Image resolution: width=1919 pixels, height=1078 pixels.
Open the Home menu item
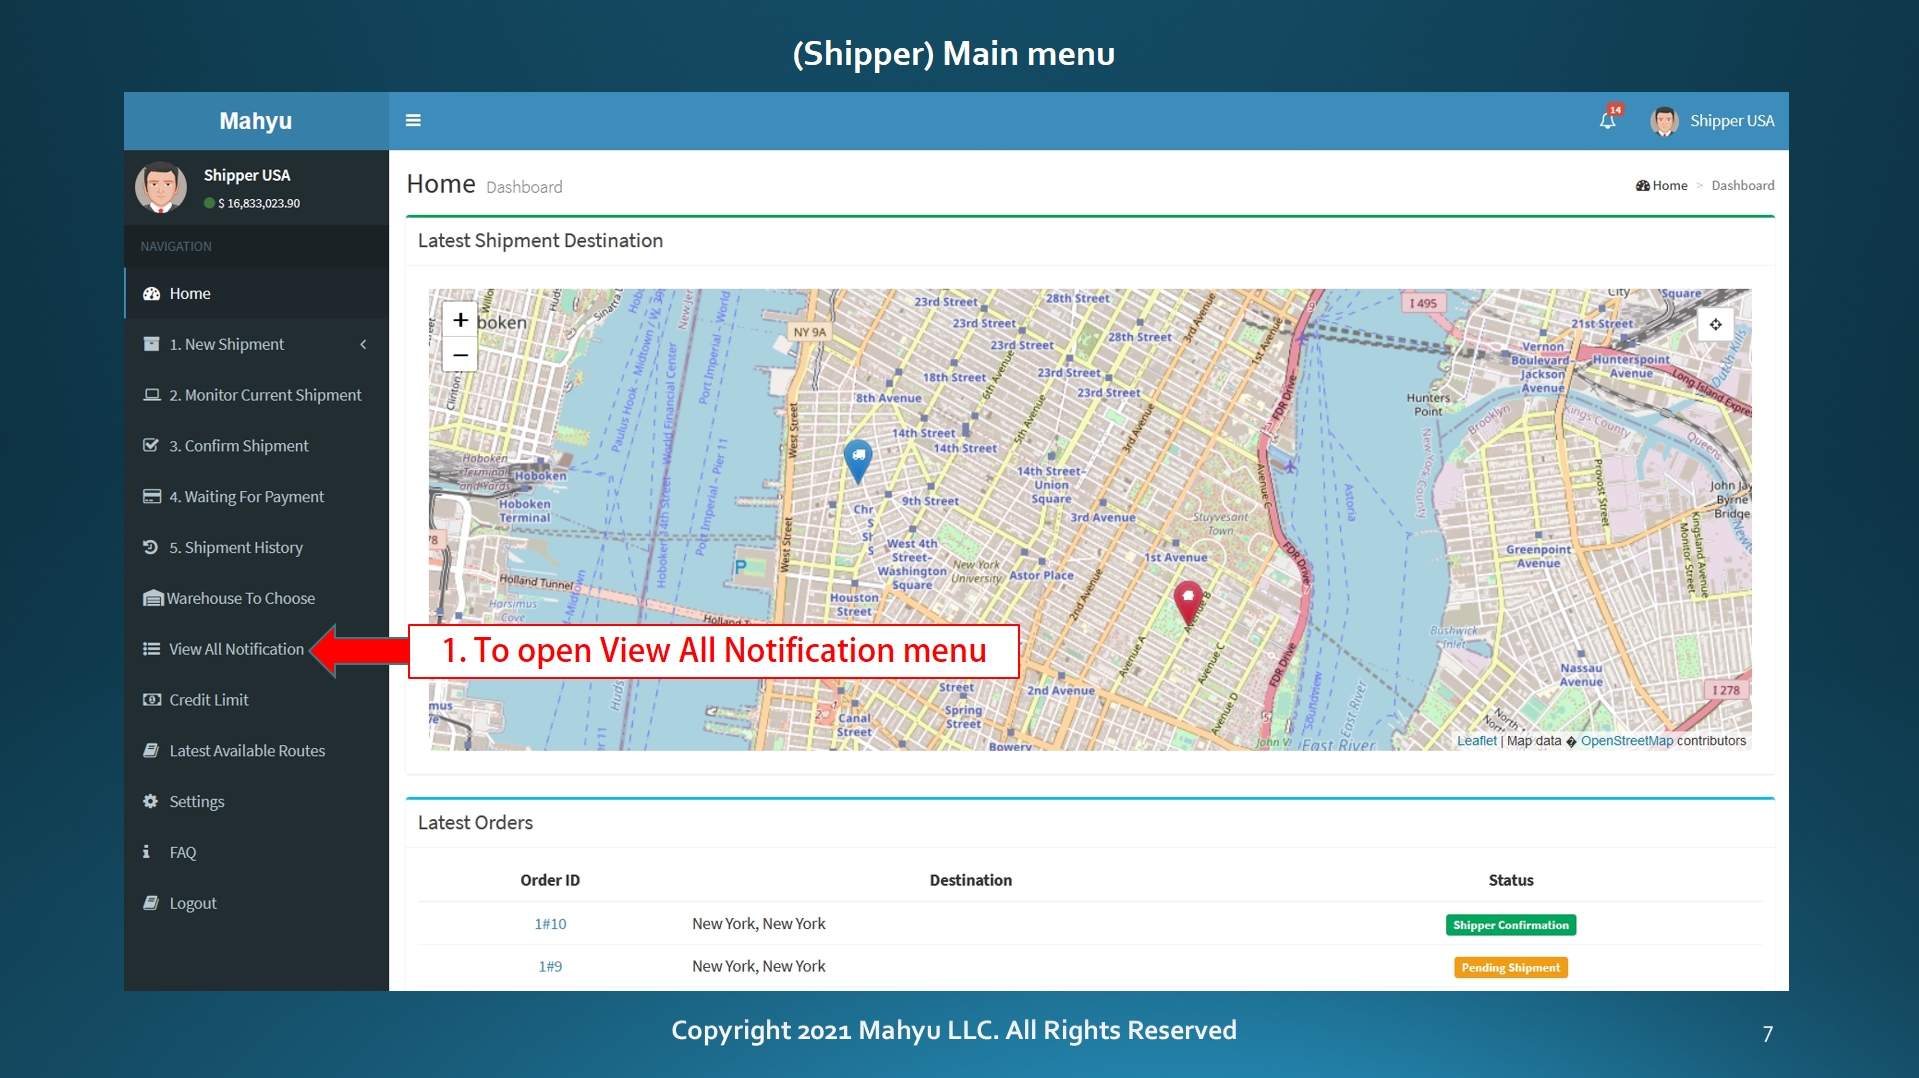click(256, 293)
